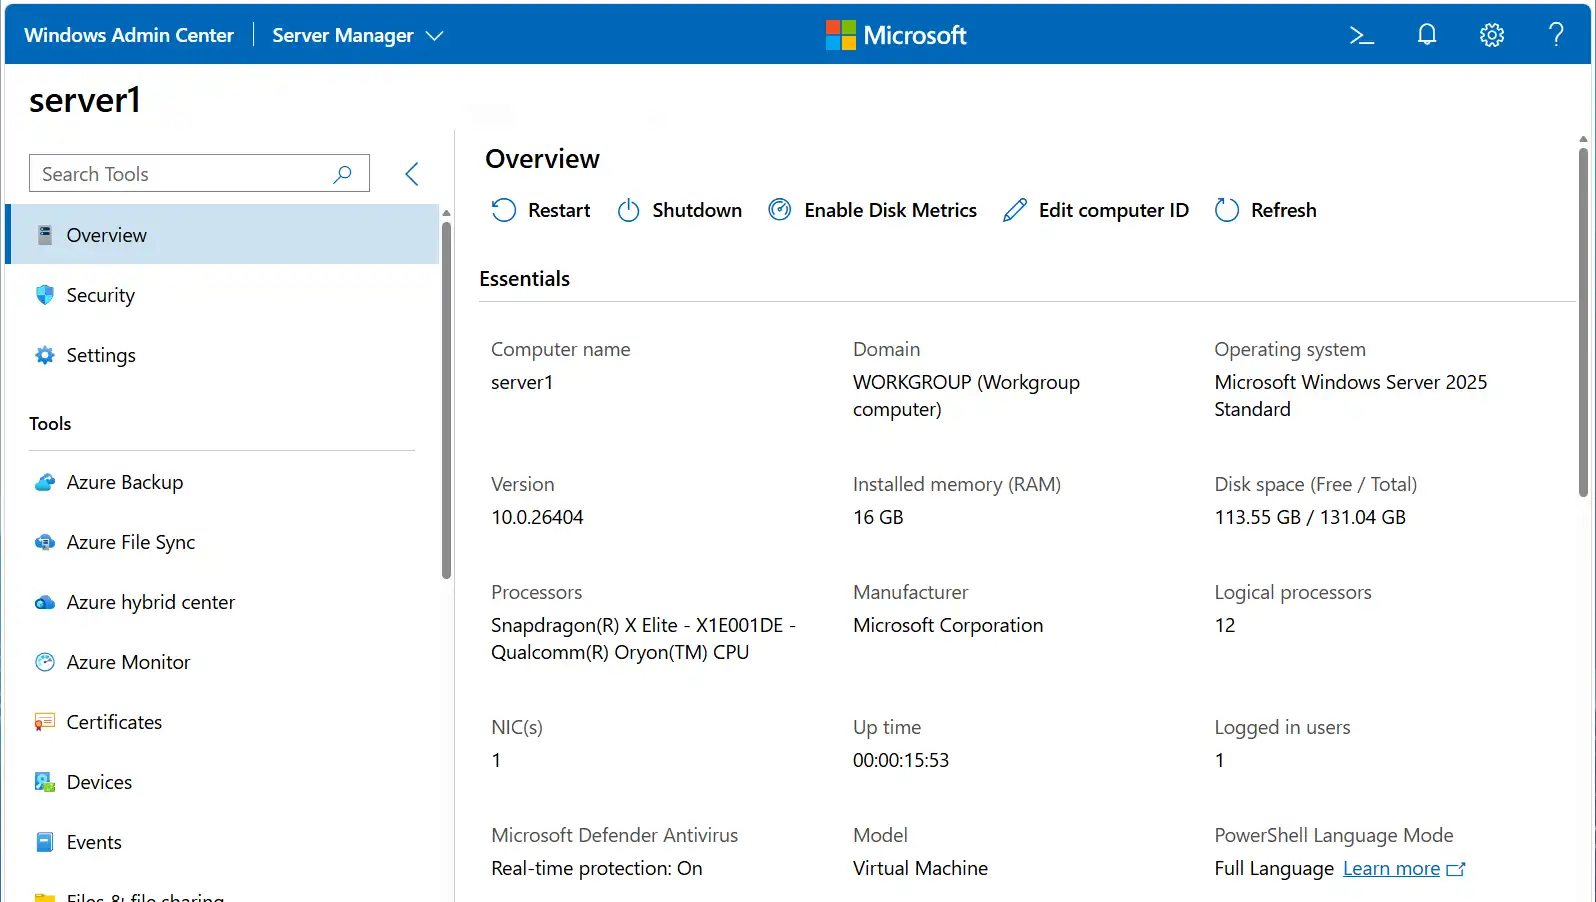Click the help question mark icon
Image resolution: width=1596 pixels, height=902 pixels.
coord(1556,35)
